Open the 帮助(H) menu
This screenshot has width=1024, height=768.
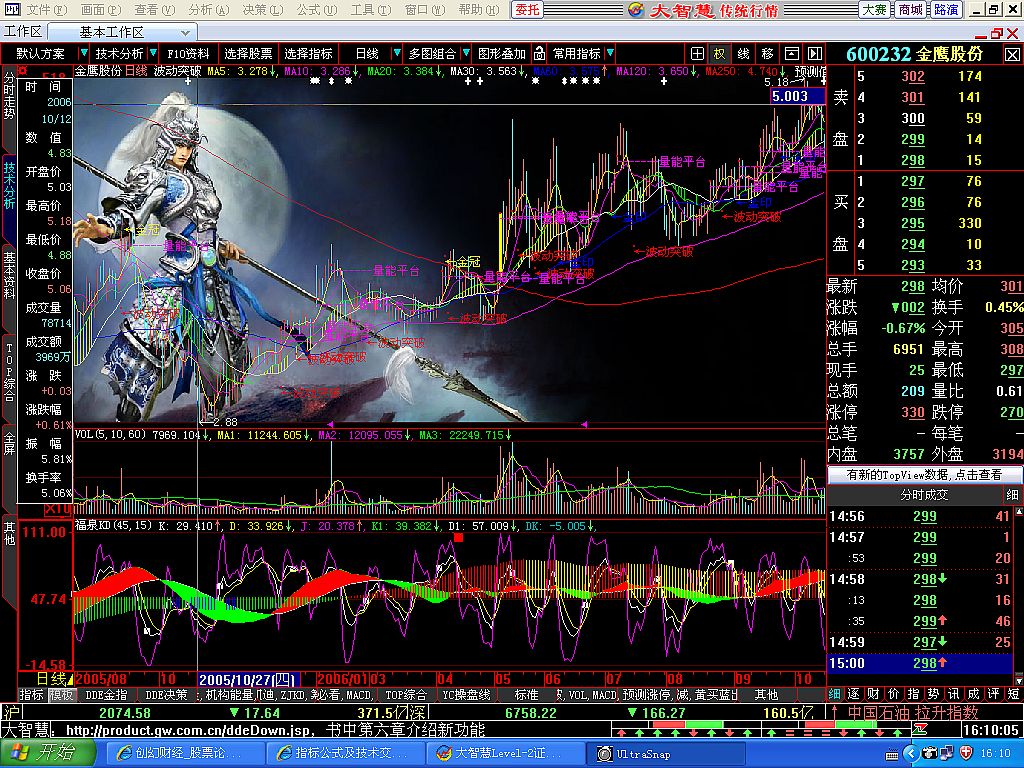point(479,10)
